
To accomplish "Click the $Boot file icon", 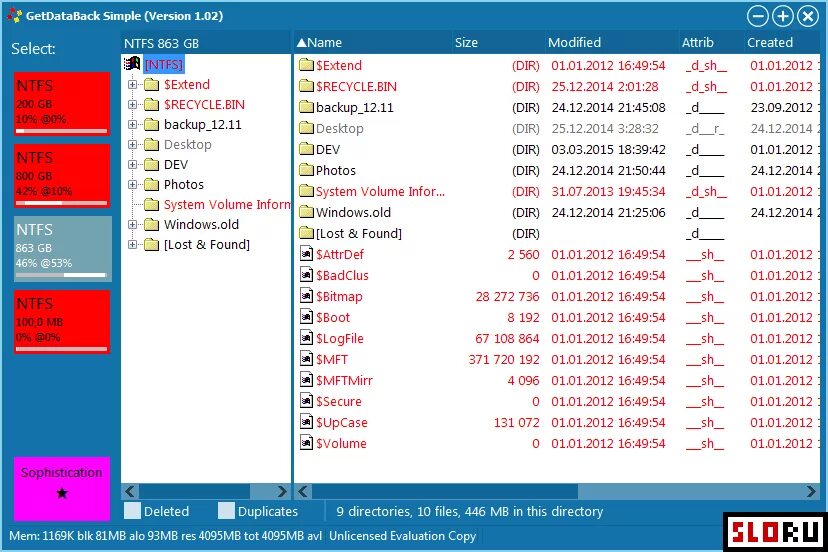I will [x=306, y=317].
